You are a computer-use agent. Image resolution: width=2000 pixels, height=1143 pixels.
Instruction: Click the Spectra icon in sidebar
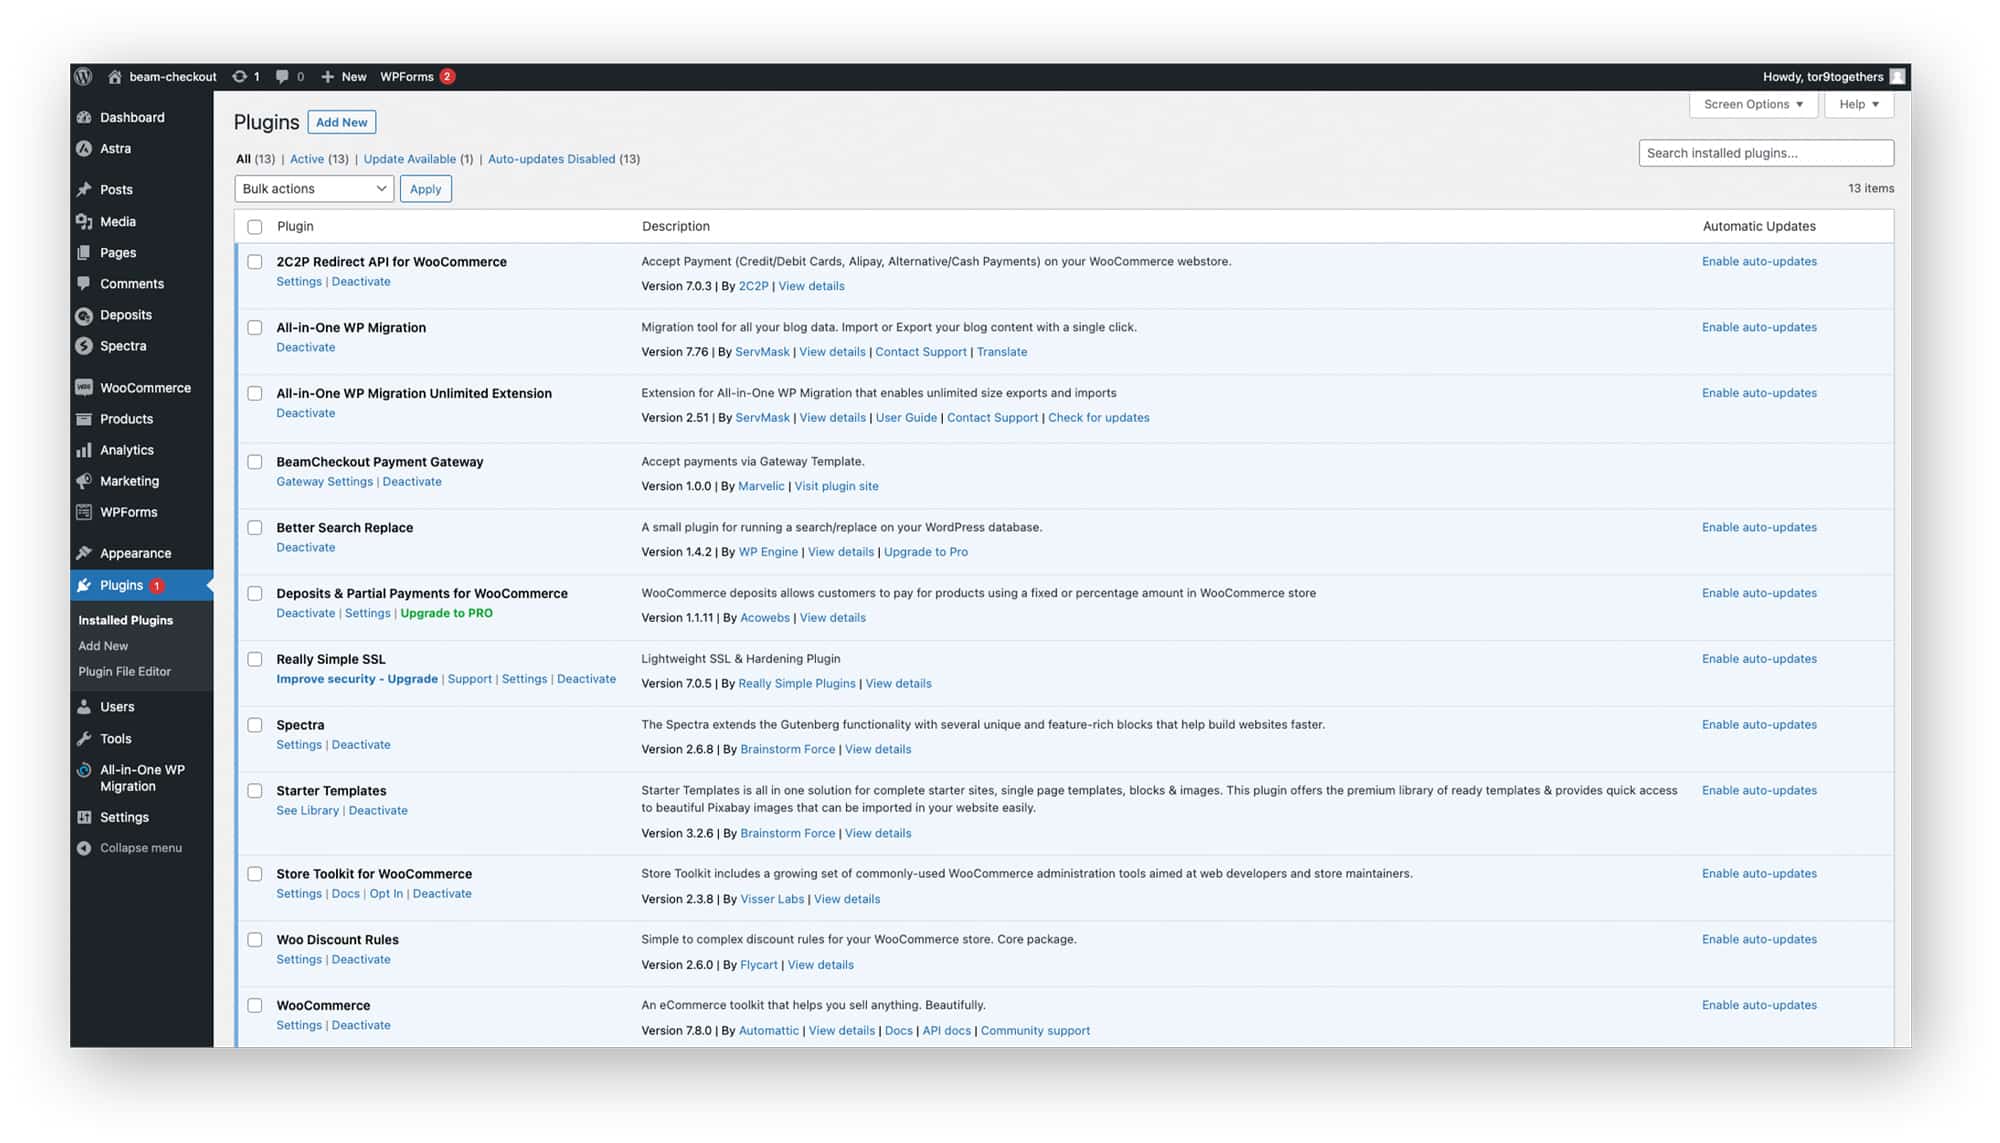pyautogui.click(x=84, y=346)
